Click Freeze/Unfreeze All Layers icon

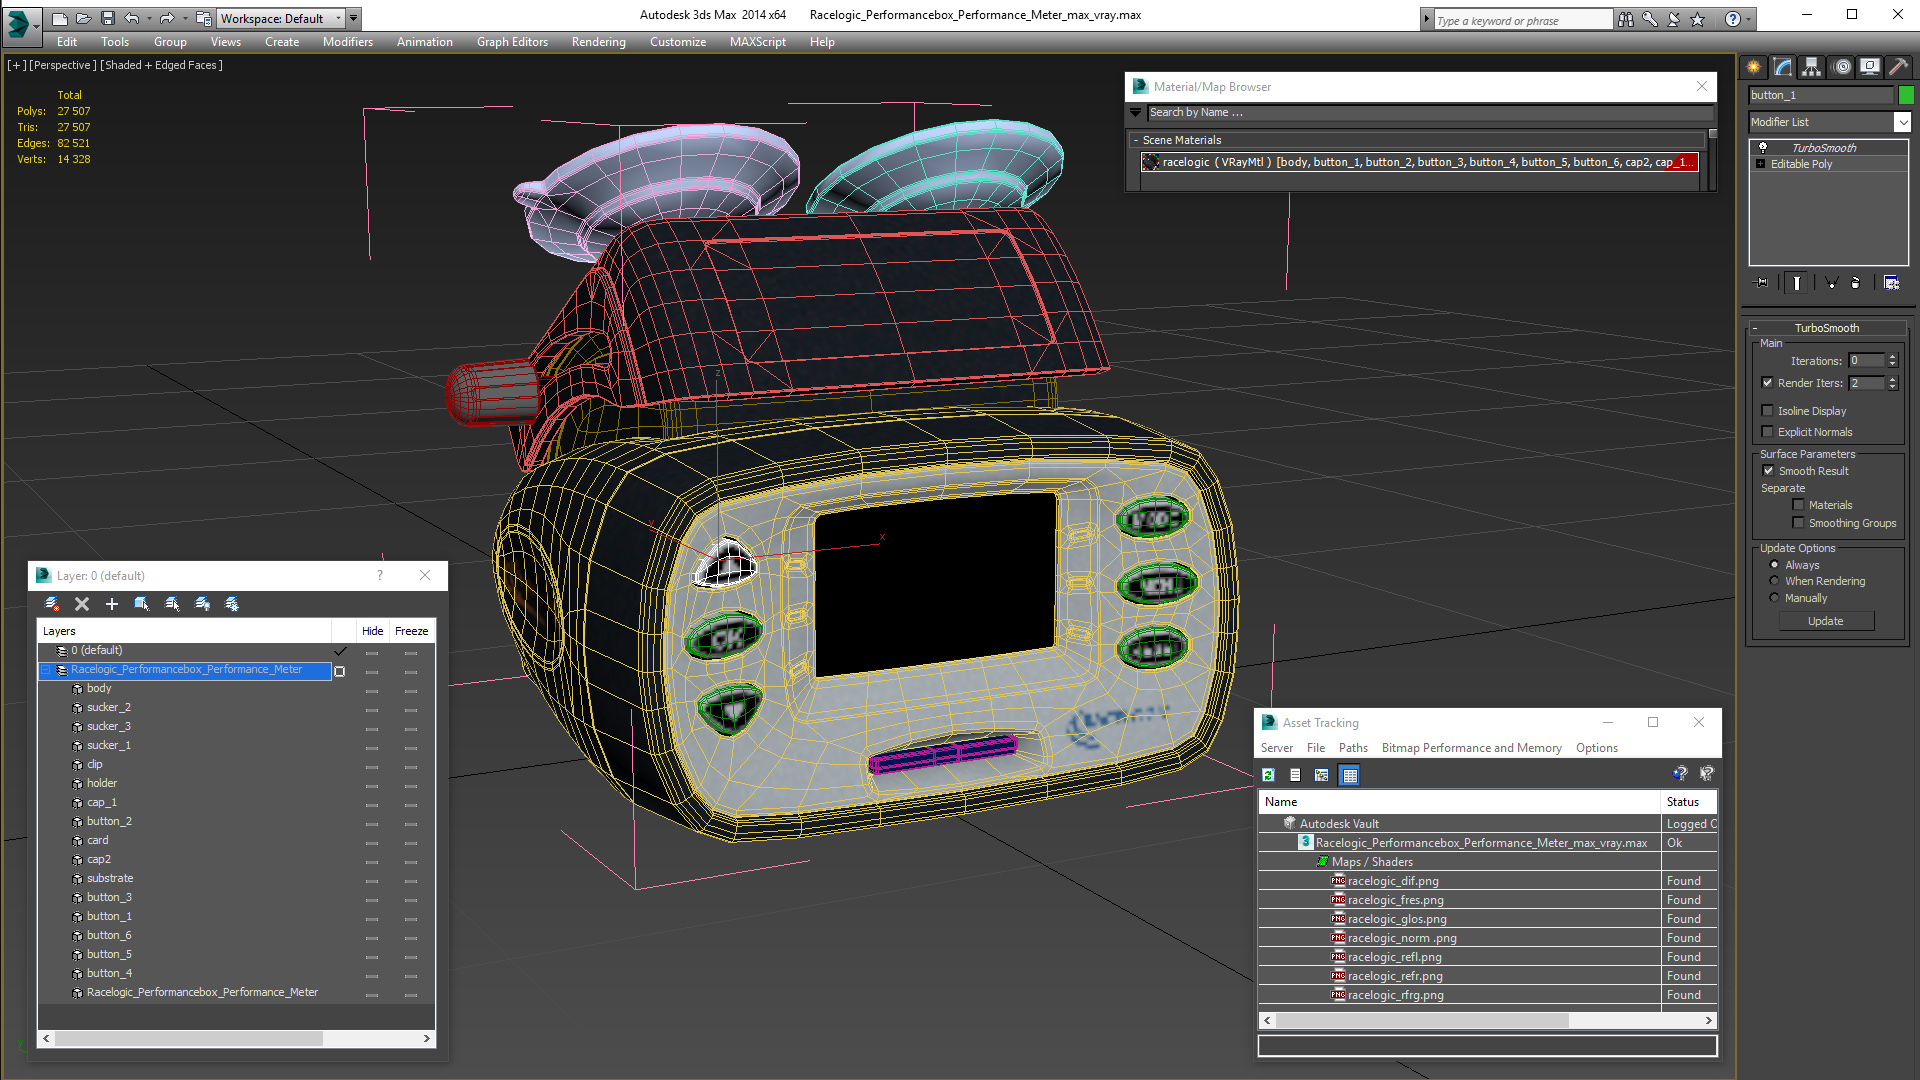tap(232, 604)
